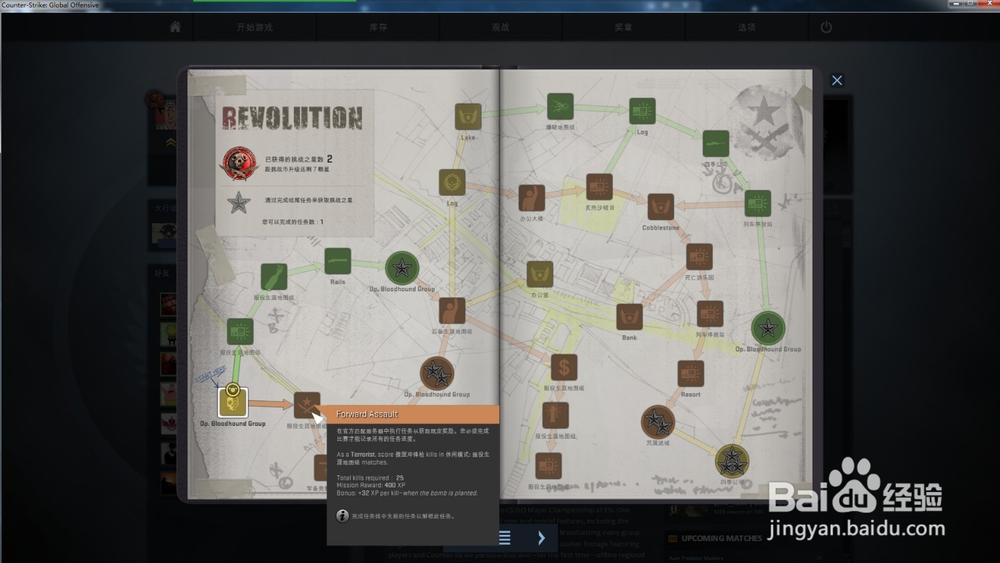Open the 库存 inventory menu

pyautogui.click(x=378, y=27)
